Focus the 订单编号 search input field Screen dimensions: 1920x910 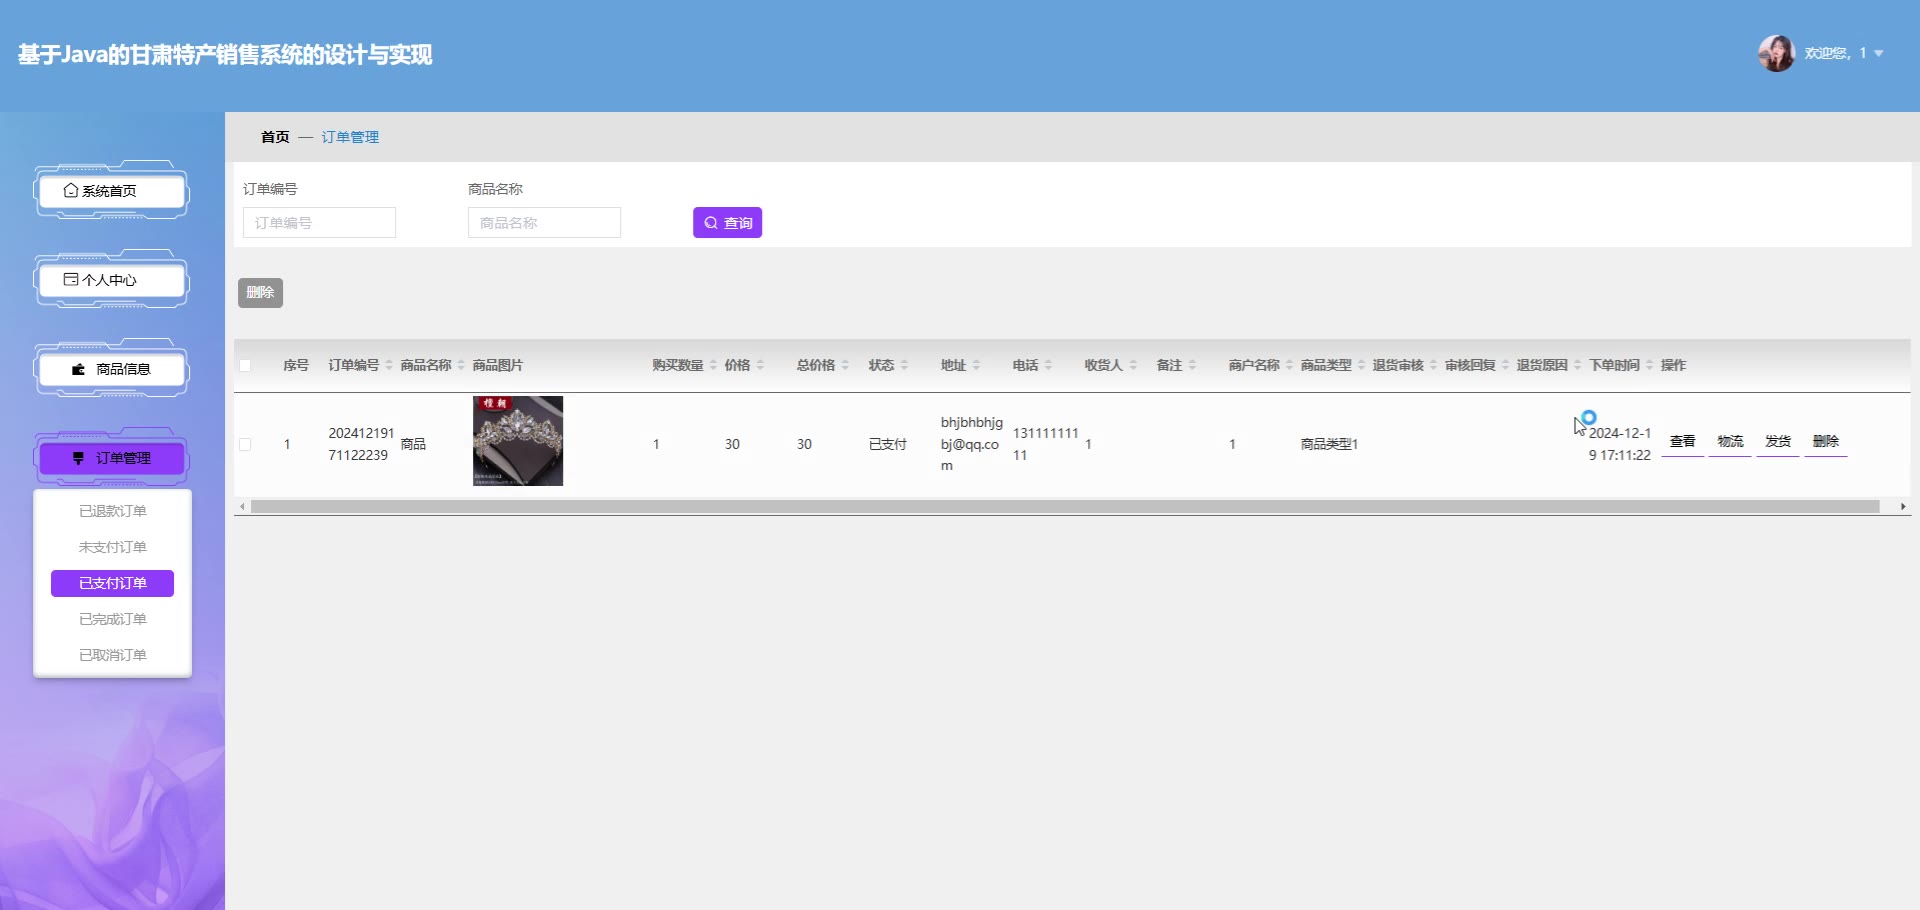coord(319,222)
